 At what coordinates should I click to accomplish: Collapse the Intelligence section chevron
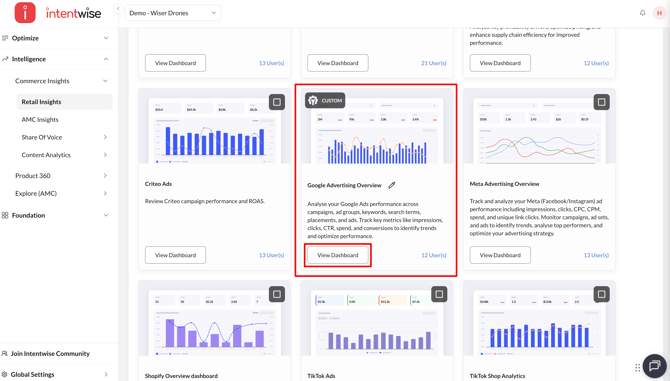106,59
